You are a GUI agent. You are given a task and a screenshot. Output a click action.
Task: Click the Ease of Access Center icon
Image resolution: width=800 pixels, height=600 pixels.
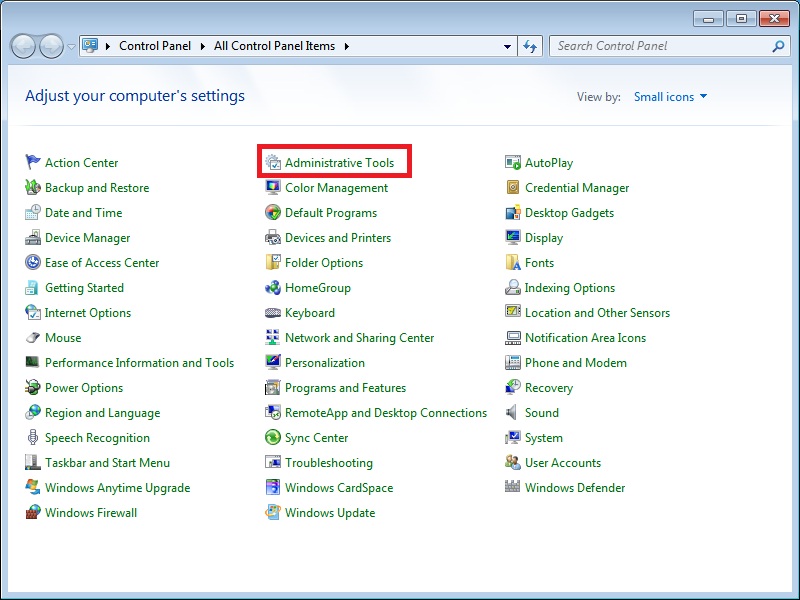(33, 262)
